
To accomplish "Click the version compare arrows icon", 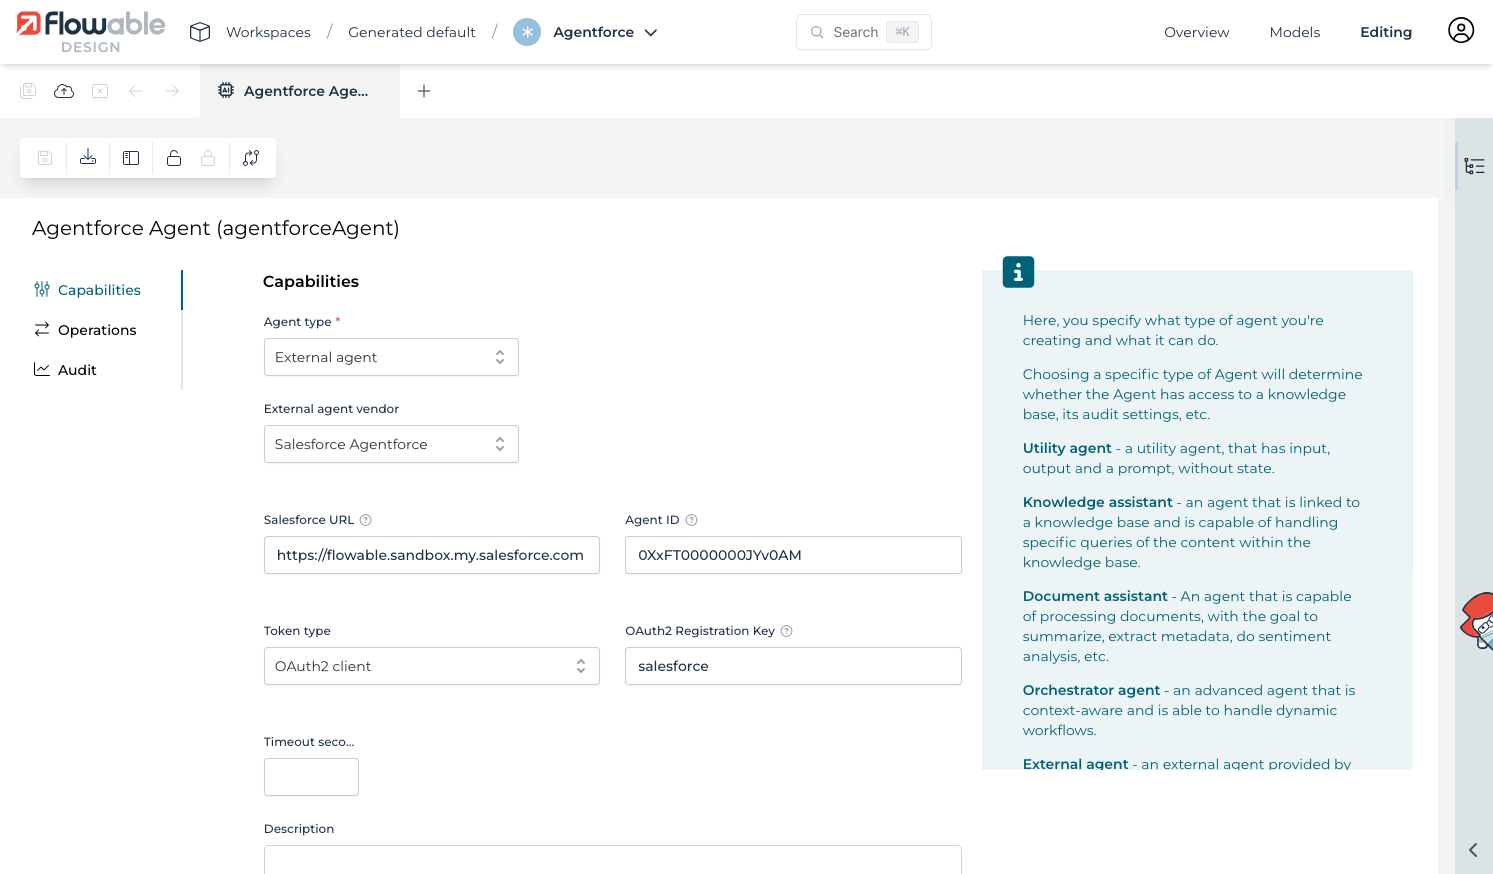I will (x=251, y=158).
